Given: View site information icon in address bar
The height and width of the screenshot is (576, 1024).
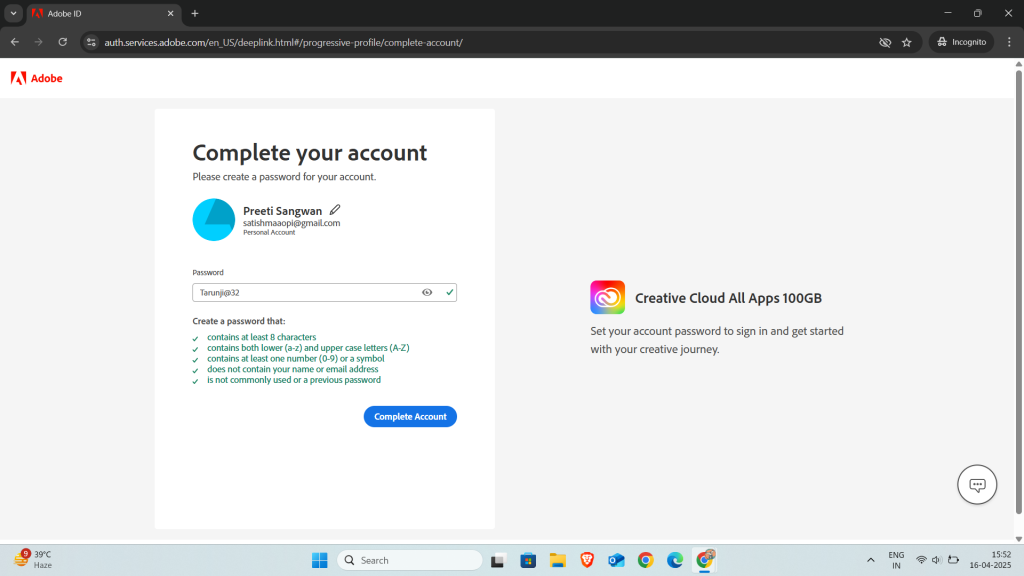Looking at the screenshot, I should coord(91,42).
